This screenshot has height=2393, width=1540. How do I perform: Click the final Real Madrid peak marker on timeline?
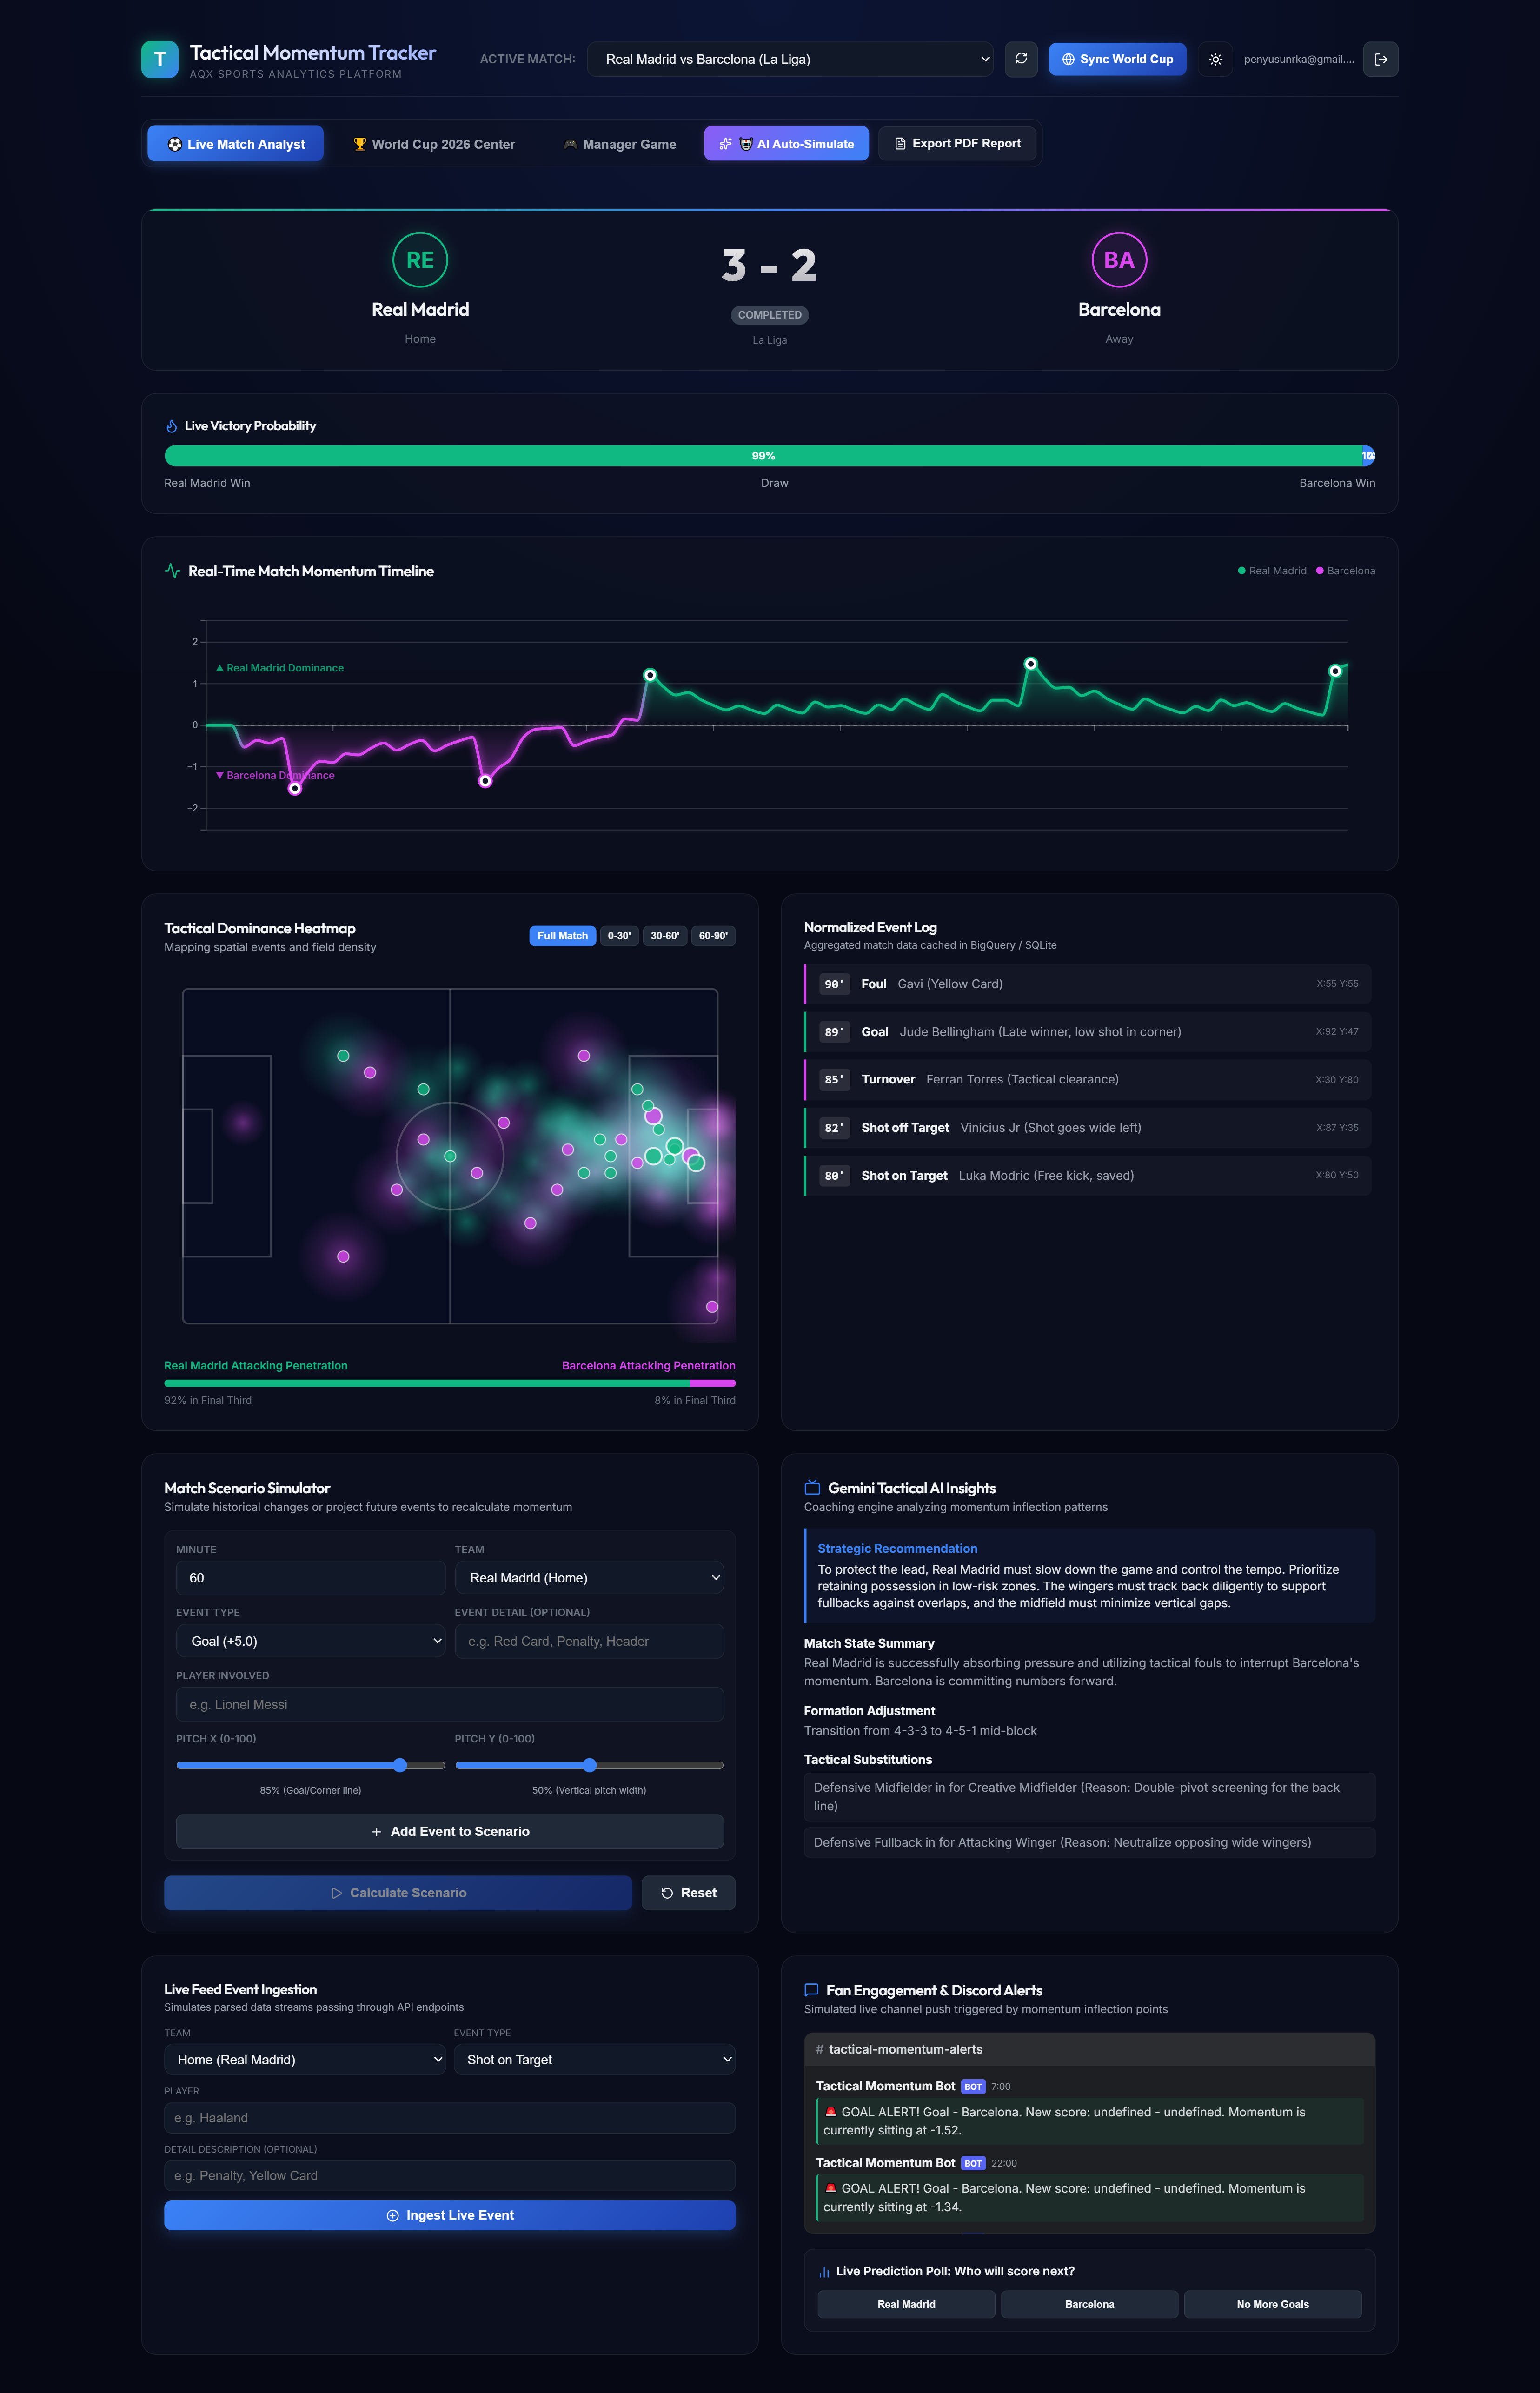[1335, 671]
